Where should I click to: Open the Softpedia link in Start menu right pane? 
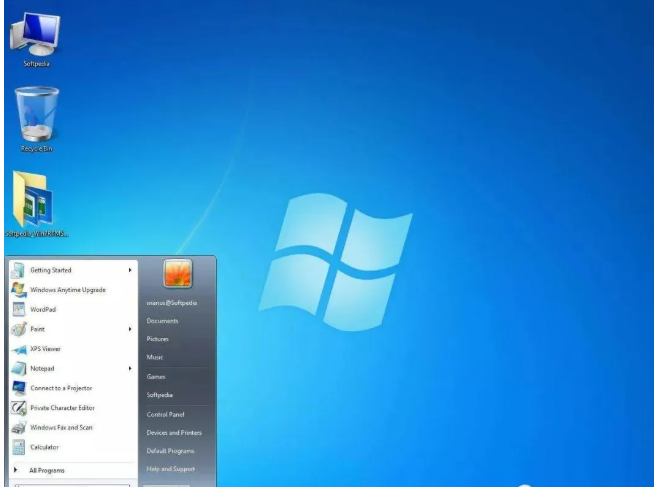(x=159, y=395)
